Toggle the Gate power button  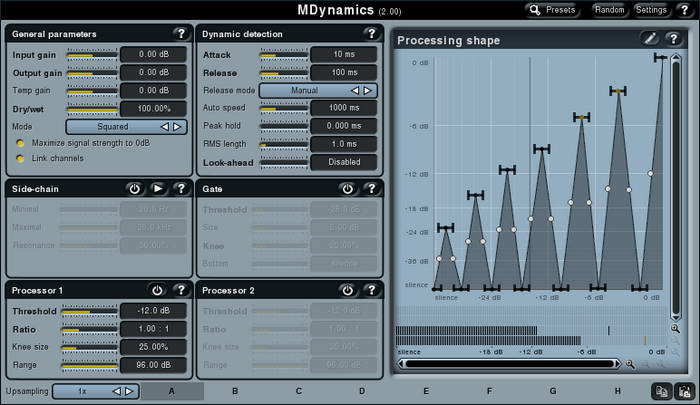(348, 188)
